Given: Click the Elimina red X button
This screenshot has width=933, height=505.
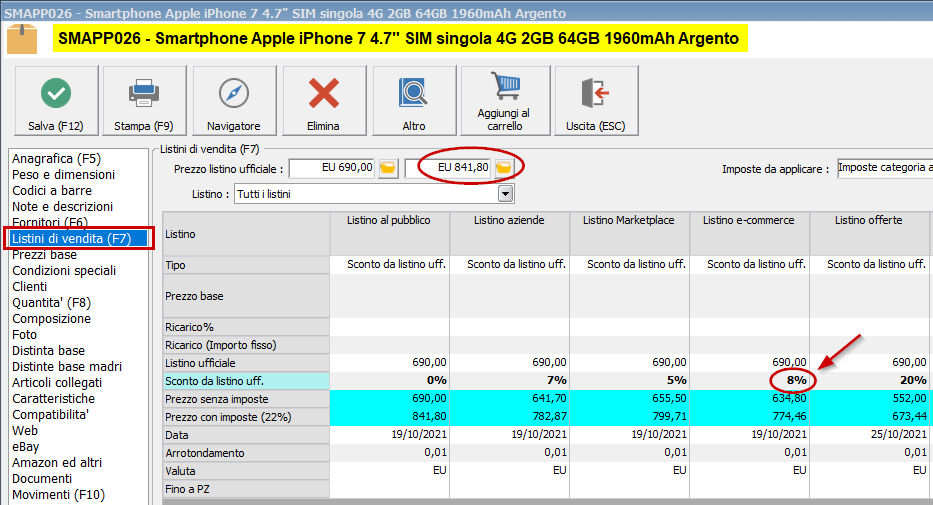Looking at the screenshot, I should coord(324,101).
